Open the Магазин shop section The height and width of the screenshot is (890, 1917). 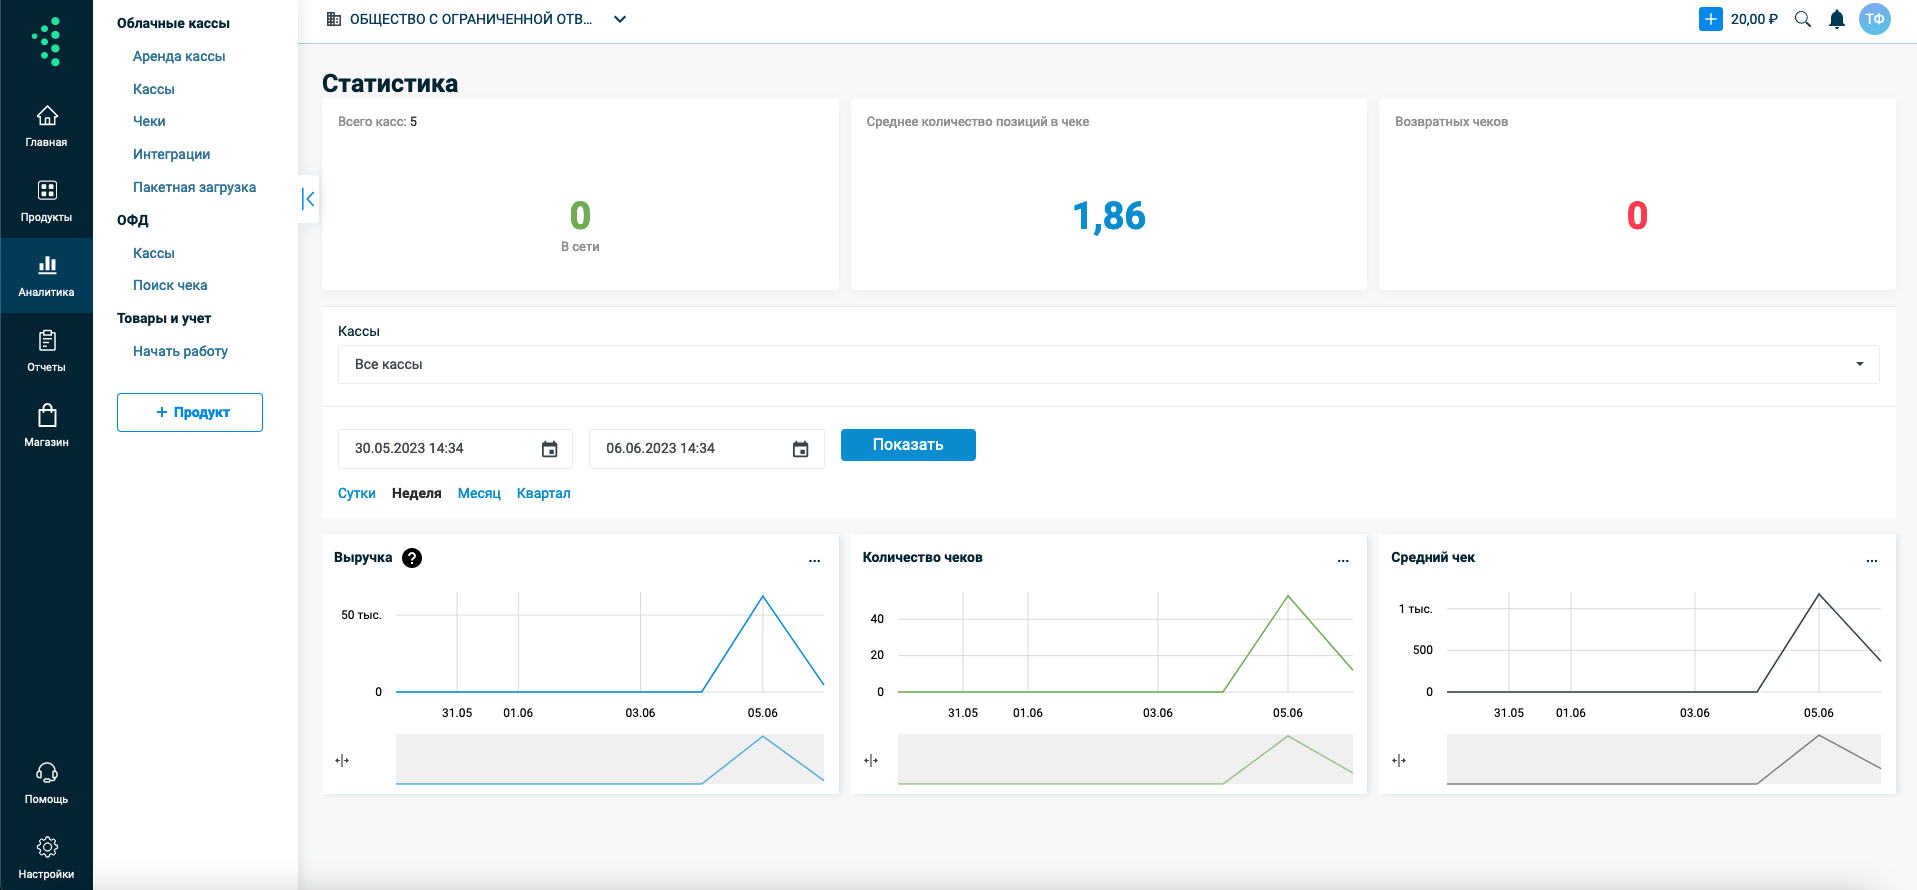(x=46, y=426)
